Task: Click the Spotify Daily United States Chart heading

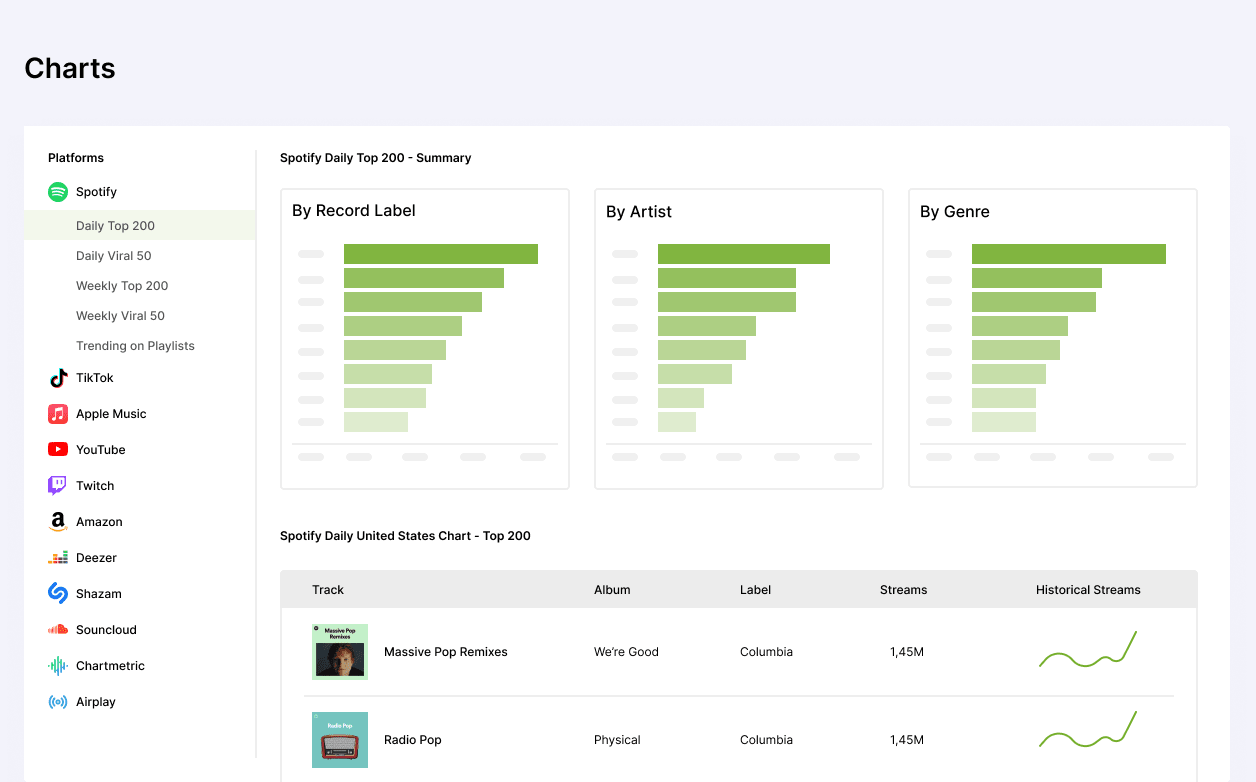Action: [405, 536]
